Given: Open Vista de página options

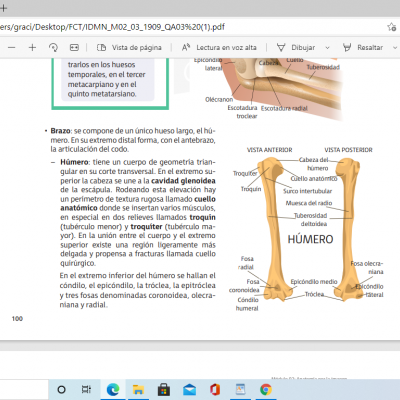Looking at the screenshot, I should 129,48.
